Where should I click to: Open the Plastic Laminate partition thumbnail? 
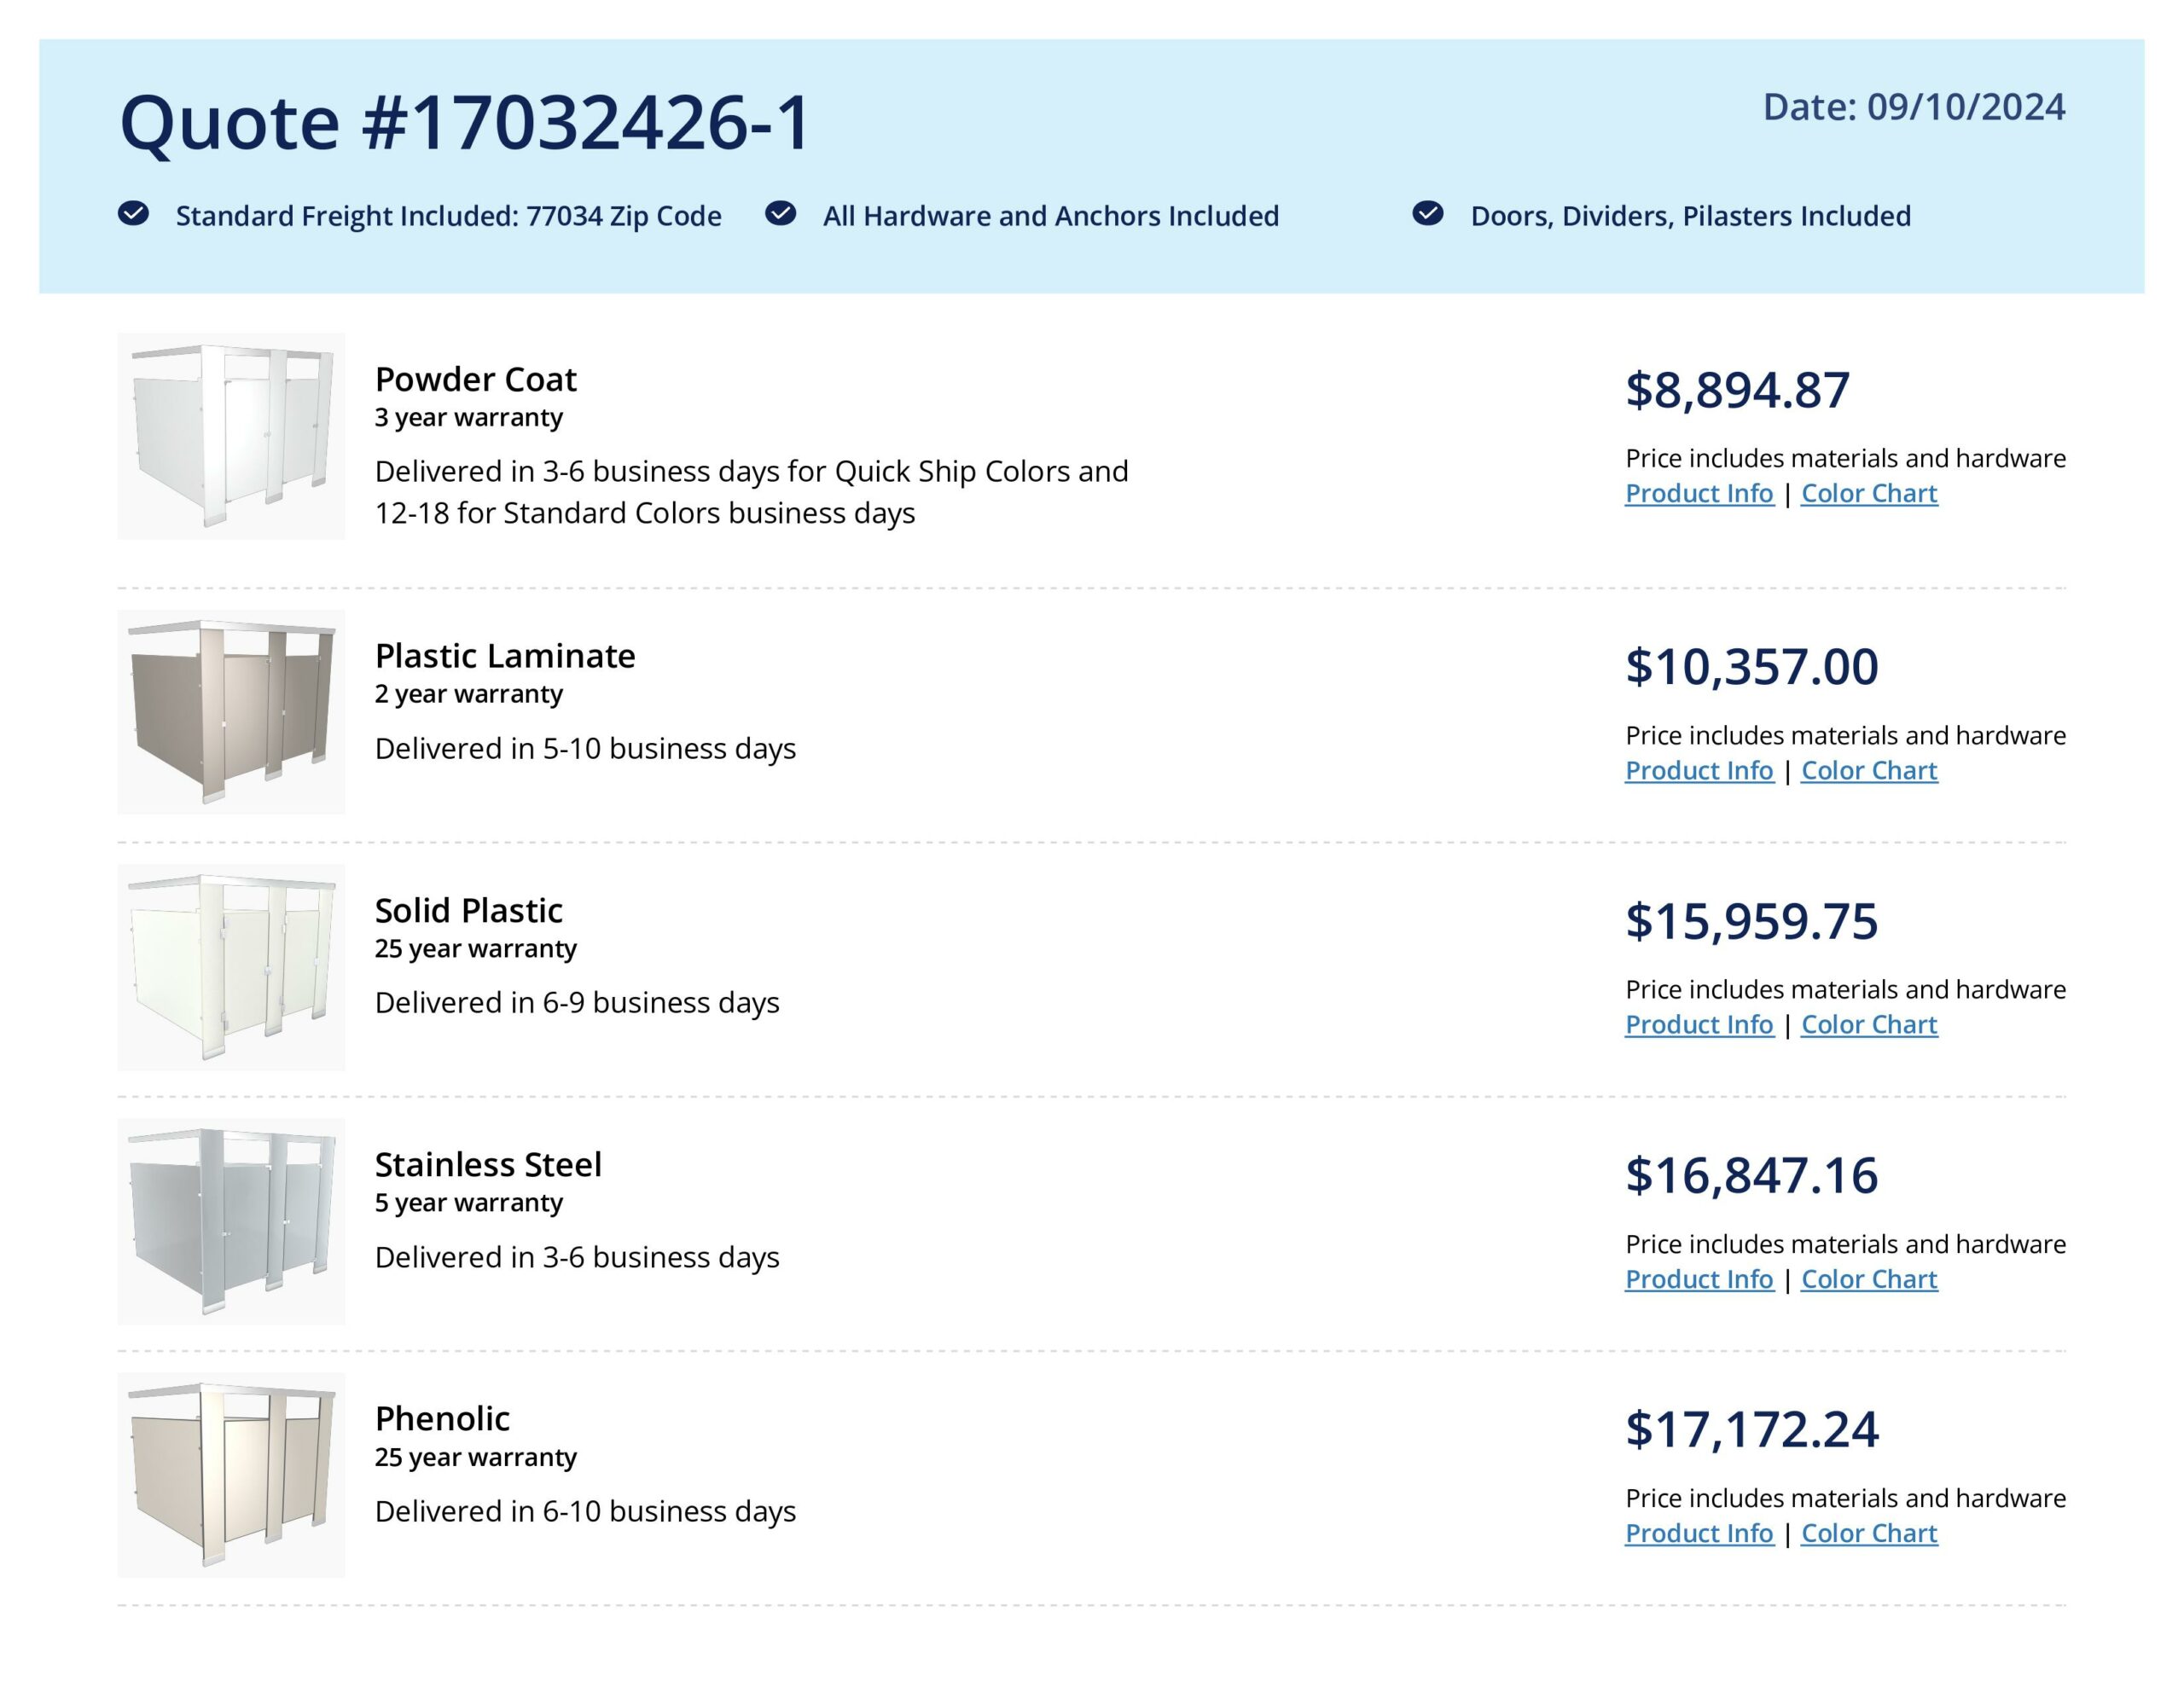[231, 712]
